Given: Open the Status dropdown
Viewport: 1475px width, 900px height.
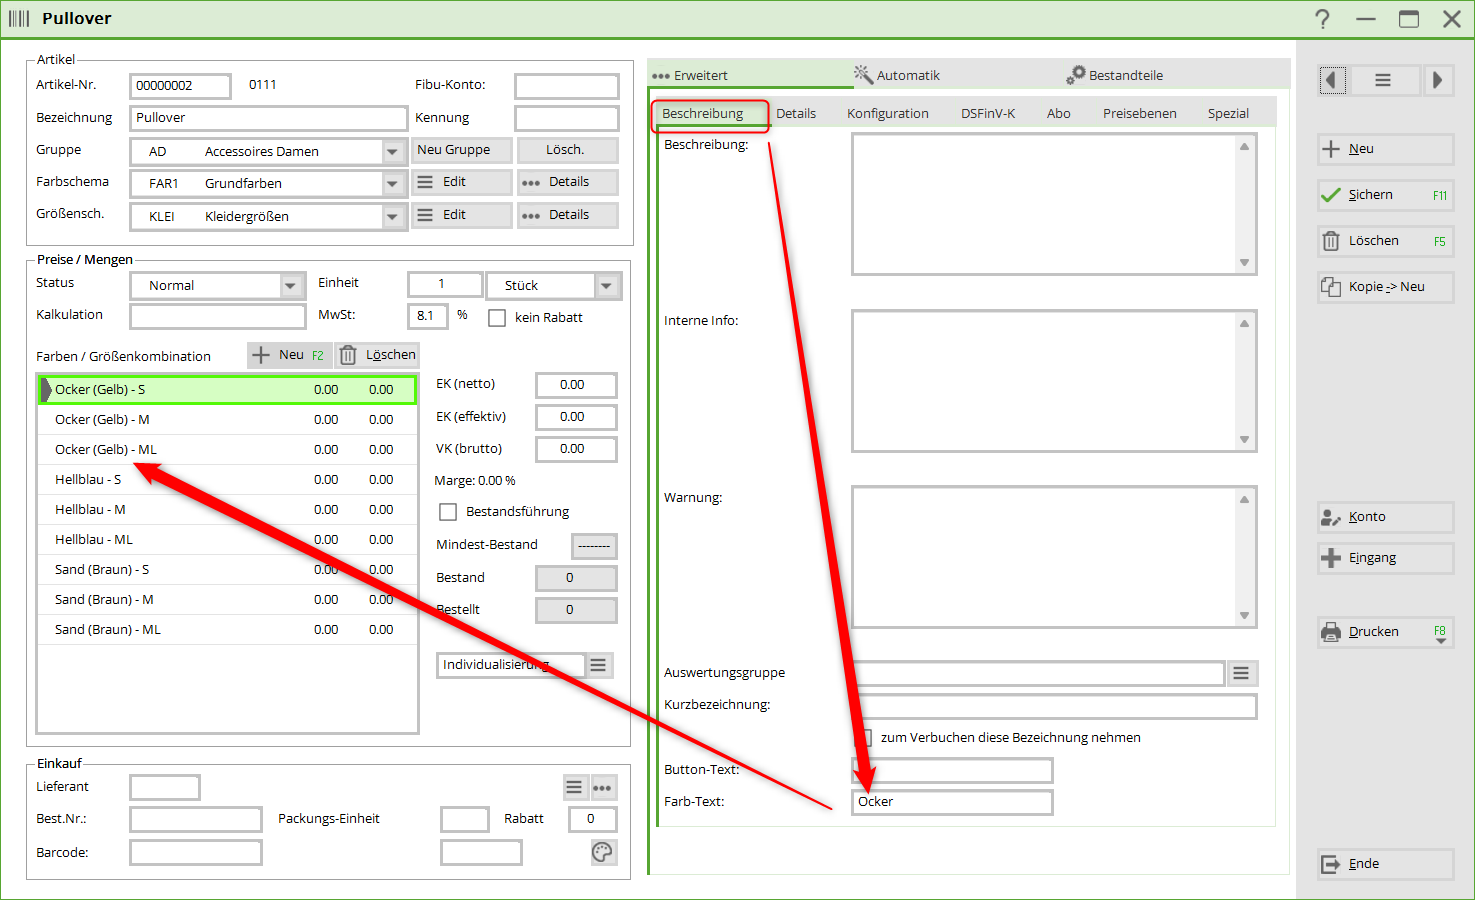Looking at the screenshot, I should pyautogui.click(x=290, y=286).
